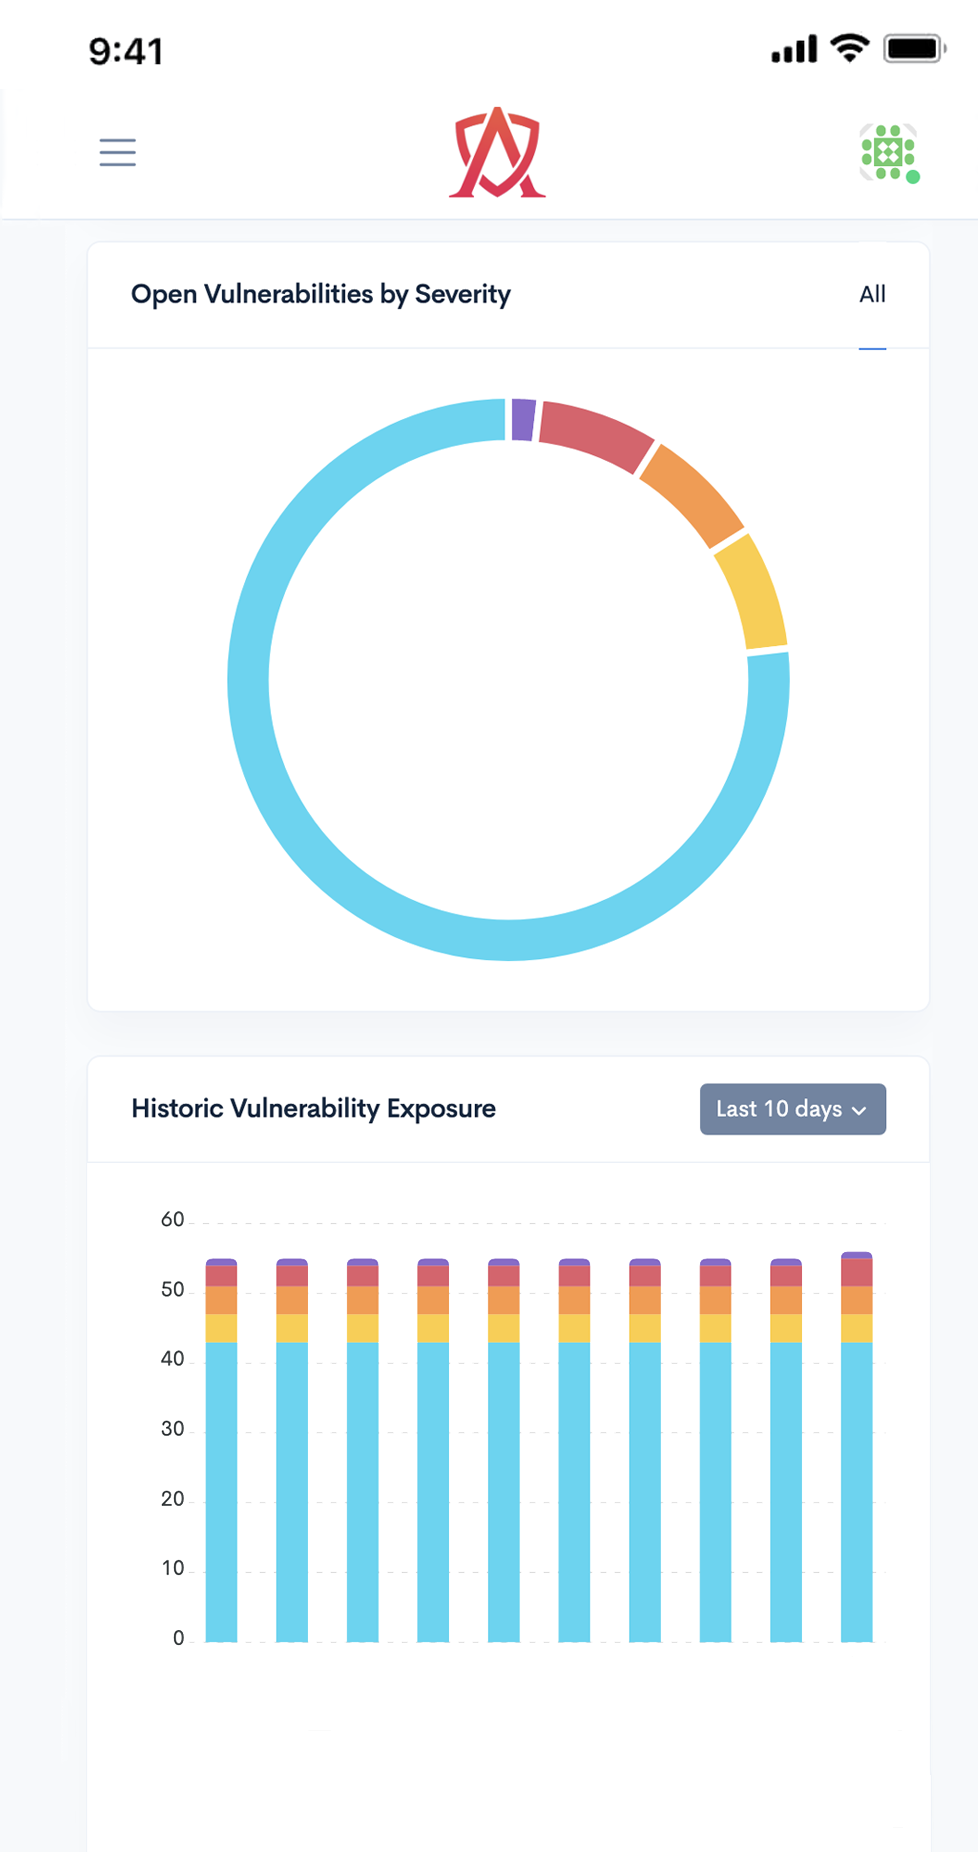Click the 10 y-axis label
Image resolution: width=978 pixels, height=1852 pixels.
[x=172, y=1568]
